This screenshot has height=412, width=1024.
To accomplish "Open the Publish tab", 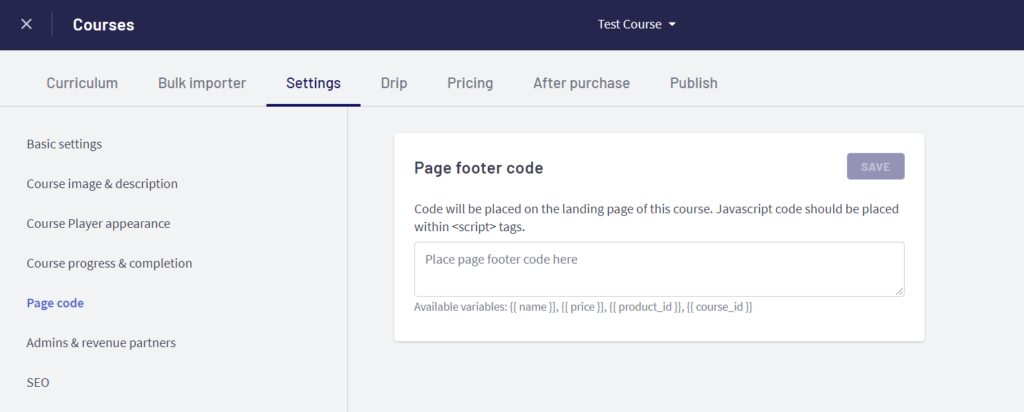I will (x=693, y=83).
